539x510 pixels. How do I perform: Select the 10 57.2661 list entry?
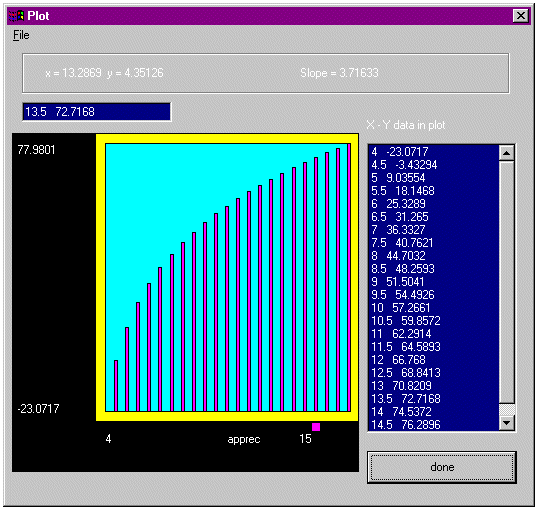coord(433,308)
